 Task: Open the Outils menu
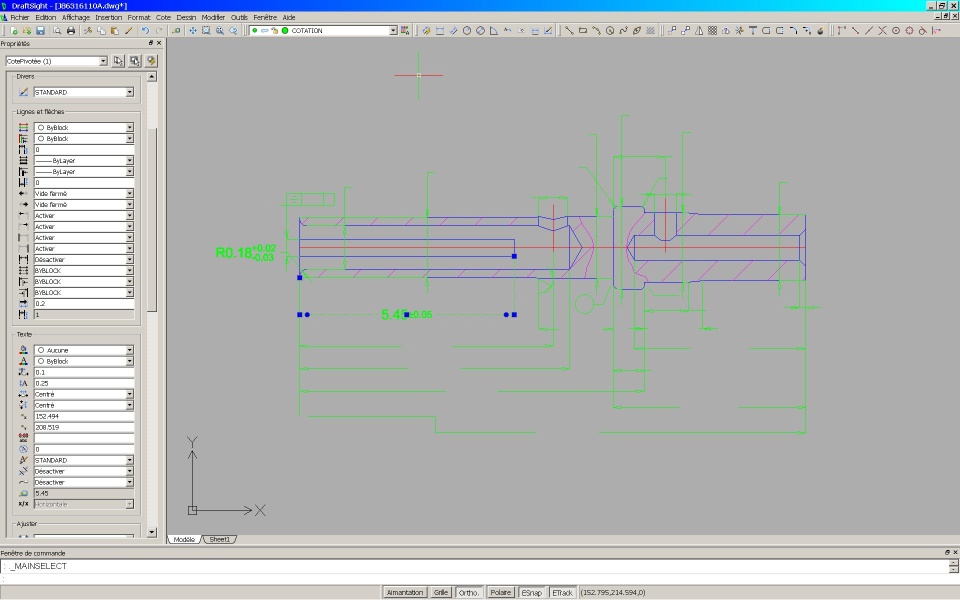click(x=239, y=18)
